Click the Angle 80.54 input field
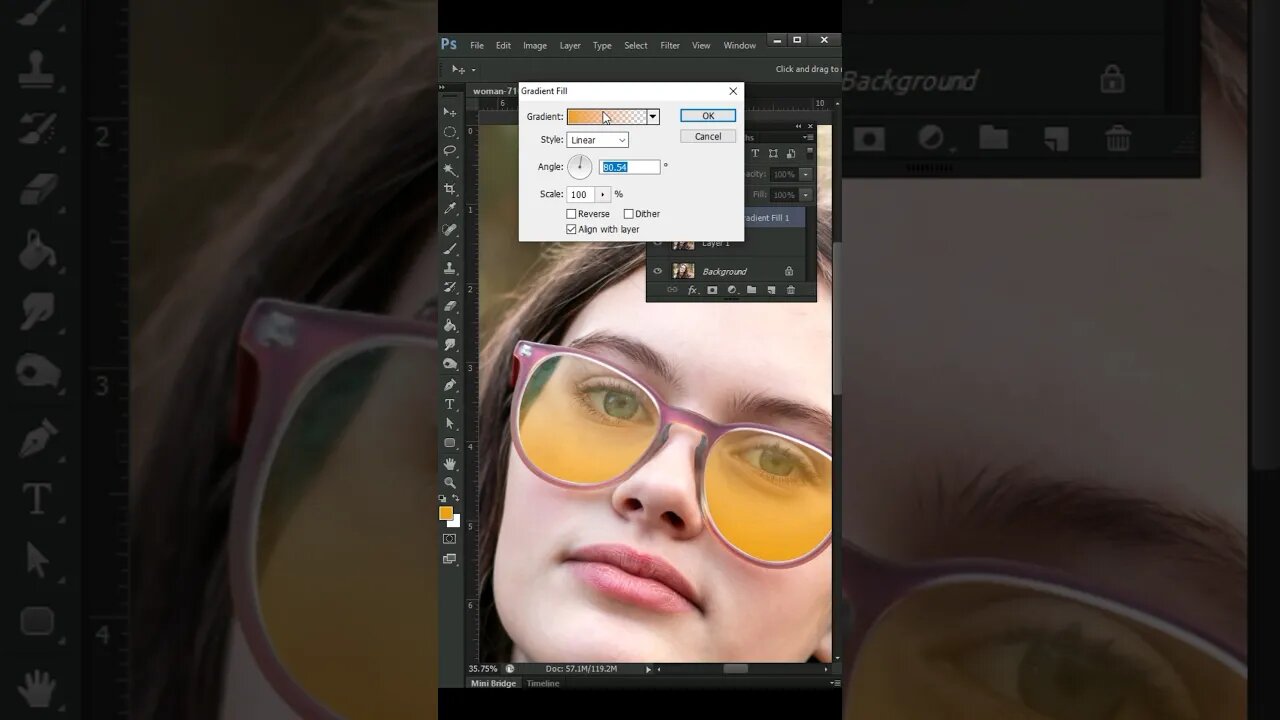Image resolution: width=1280 pixels, height=720 pixels. click(630, 167)
